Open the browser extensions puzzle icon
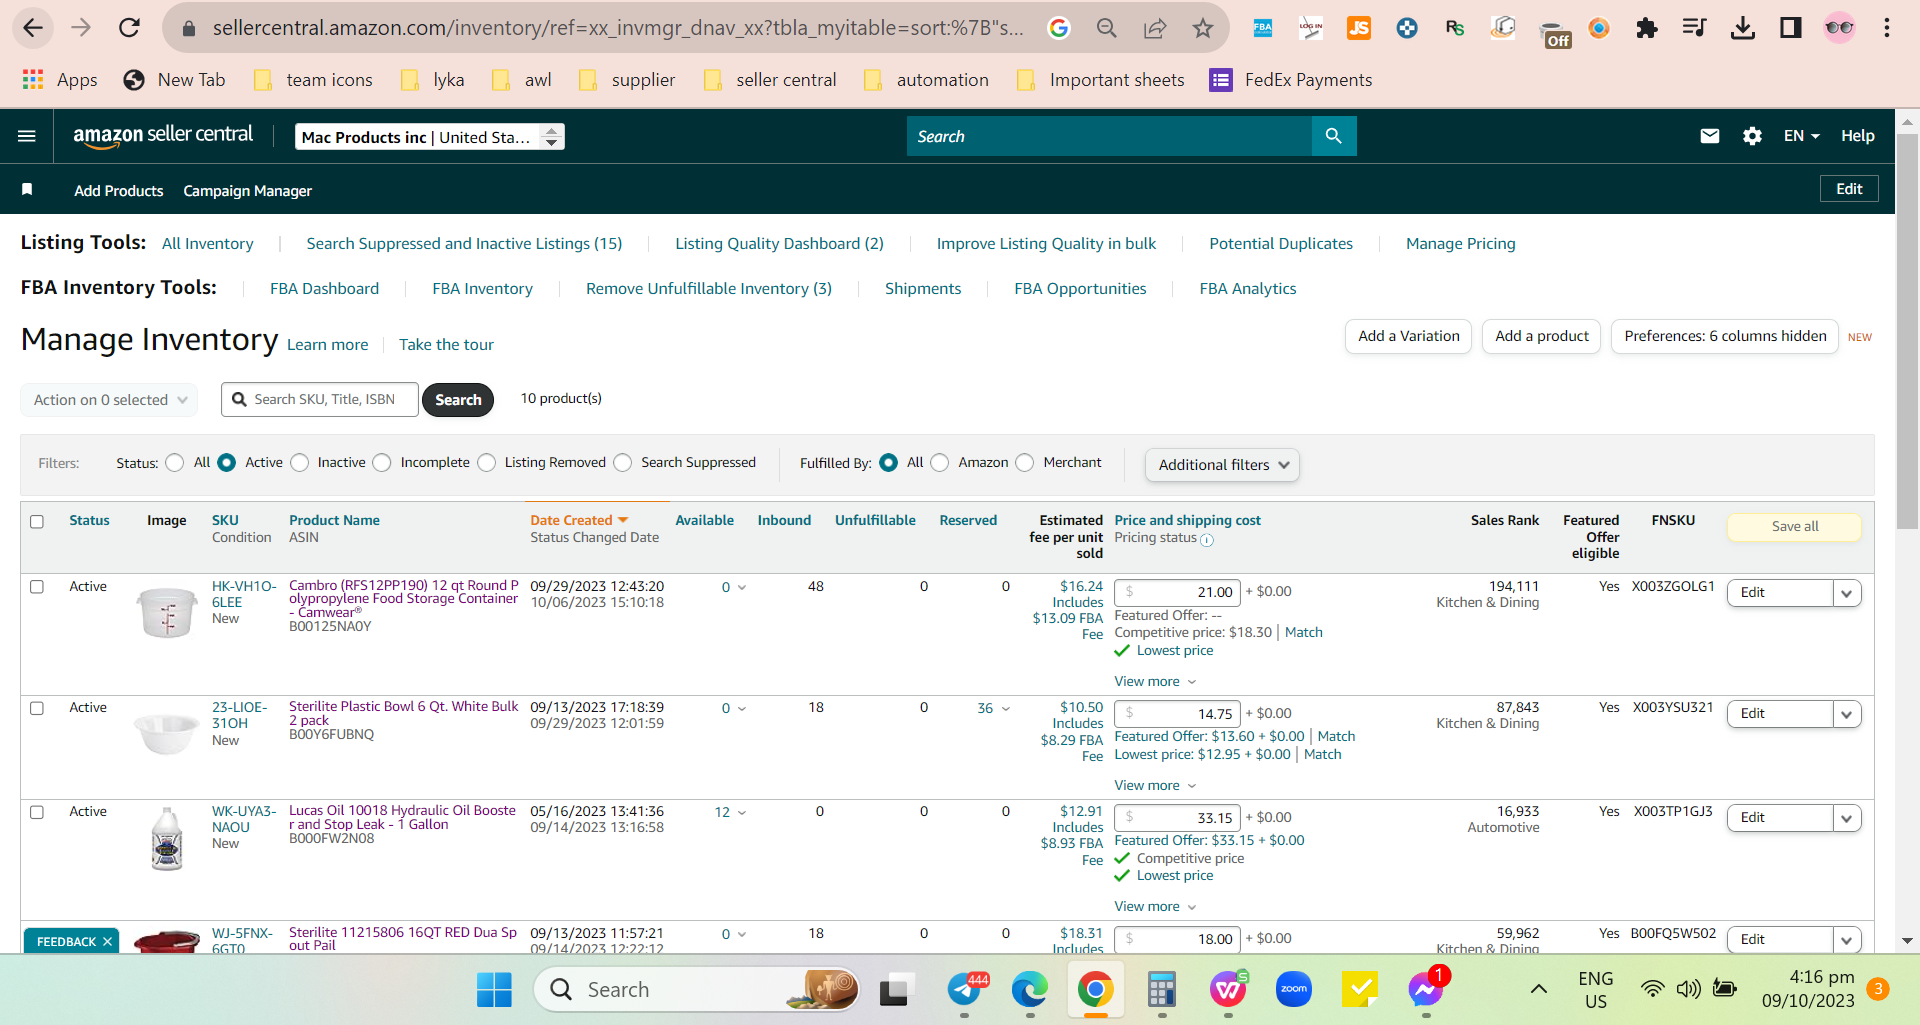The height and width of the screenshot is (1025, 1920). click(x=1647, y=28)
